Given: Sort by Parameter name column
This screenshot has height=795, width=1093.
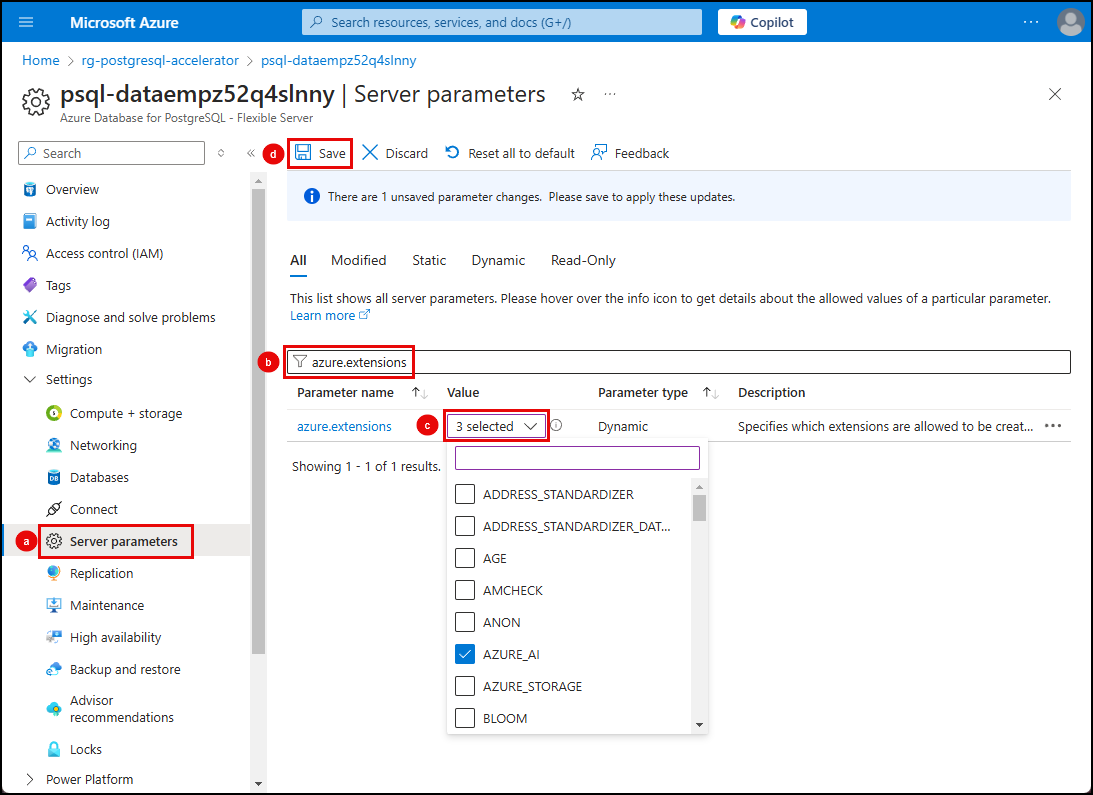Looking at the screenshot, I should (420, 393).
